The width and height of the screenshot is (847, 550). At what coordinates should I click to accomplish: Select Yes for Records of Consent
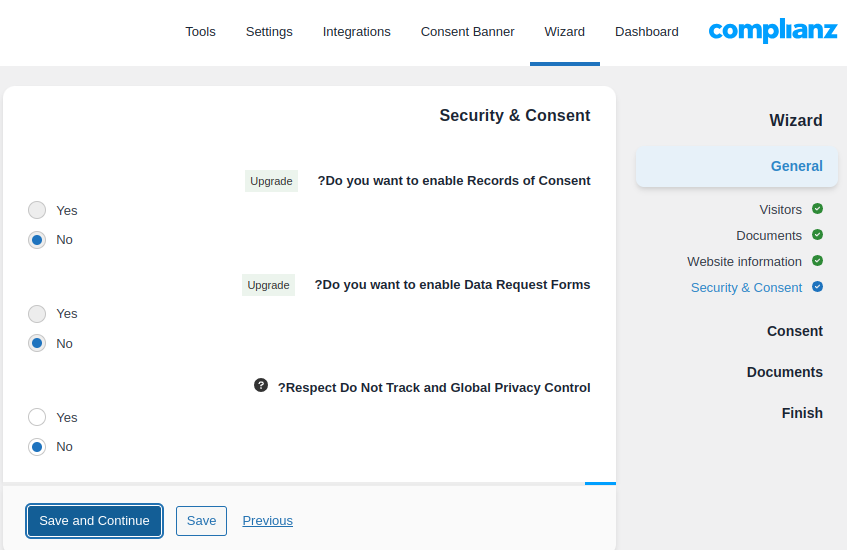pyautogui.click(x=37, y=210)
